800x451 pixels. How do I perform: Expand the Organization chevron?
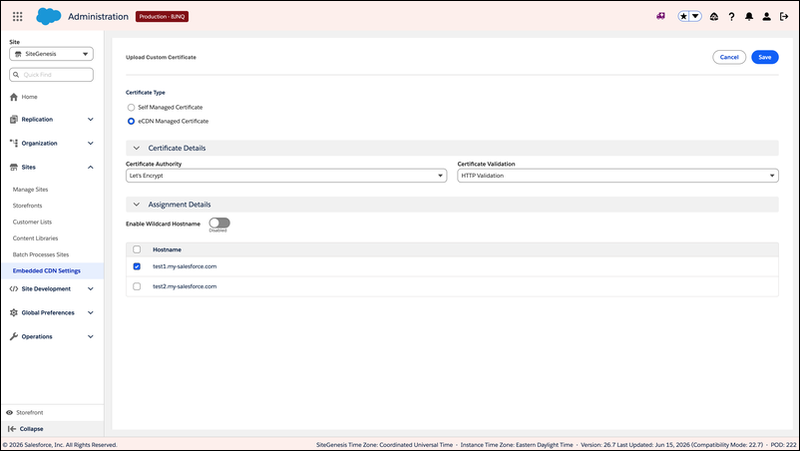pos(90,143)
